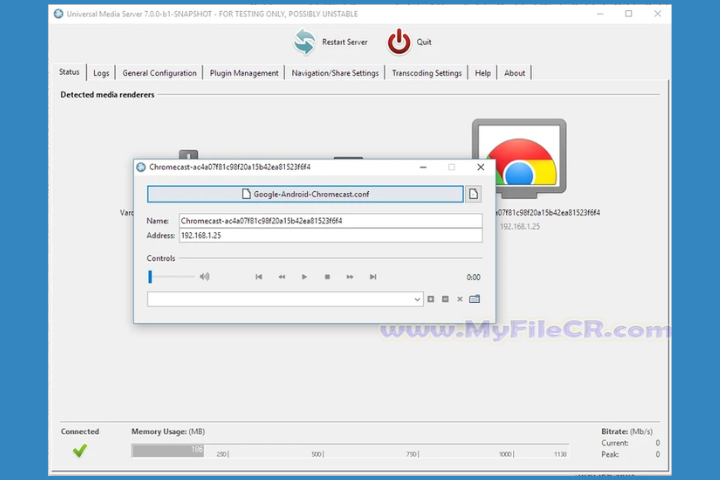Open the Logs tab
720x480 pixels.
coord(101,73)
